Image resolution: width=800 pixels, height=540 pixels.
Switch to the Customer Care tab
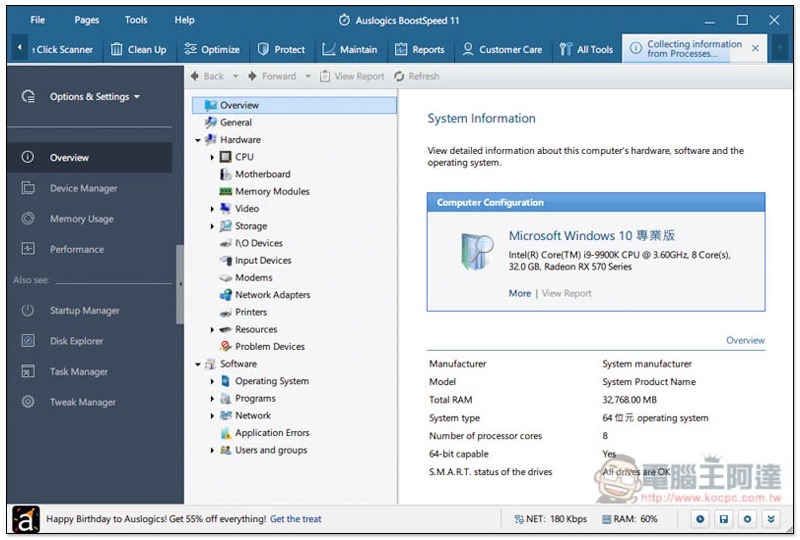point(502,49)
